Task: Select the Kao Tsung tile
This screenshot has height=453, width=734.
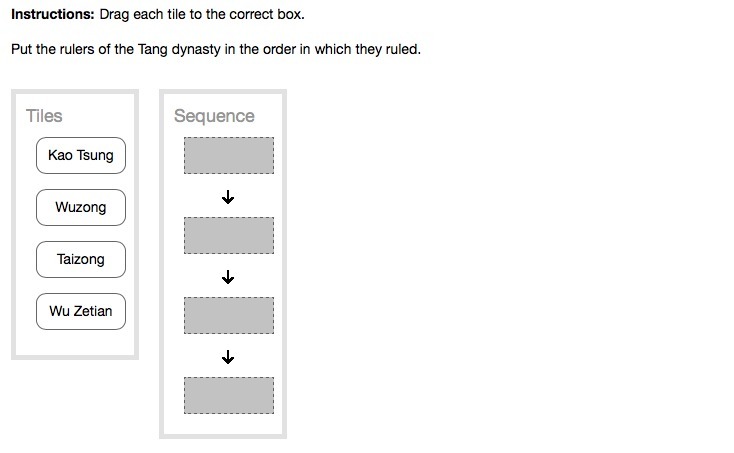Action: coord(81,156)
